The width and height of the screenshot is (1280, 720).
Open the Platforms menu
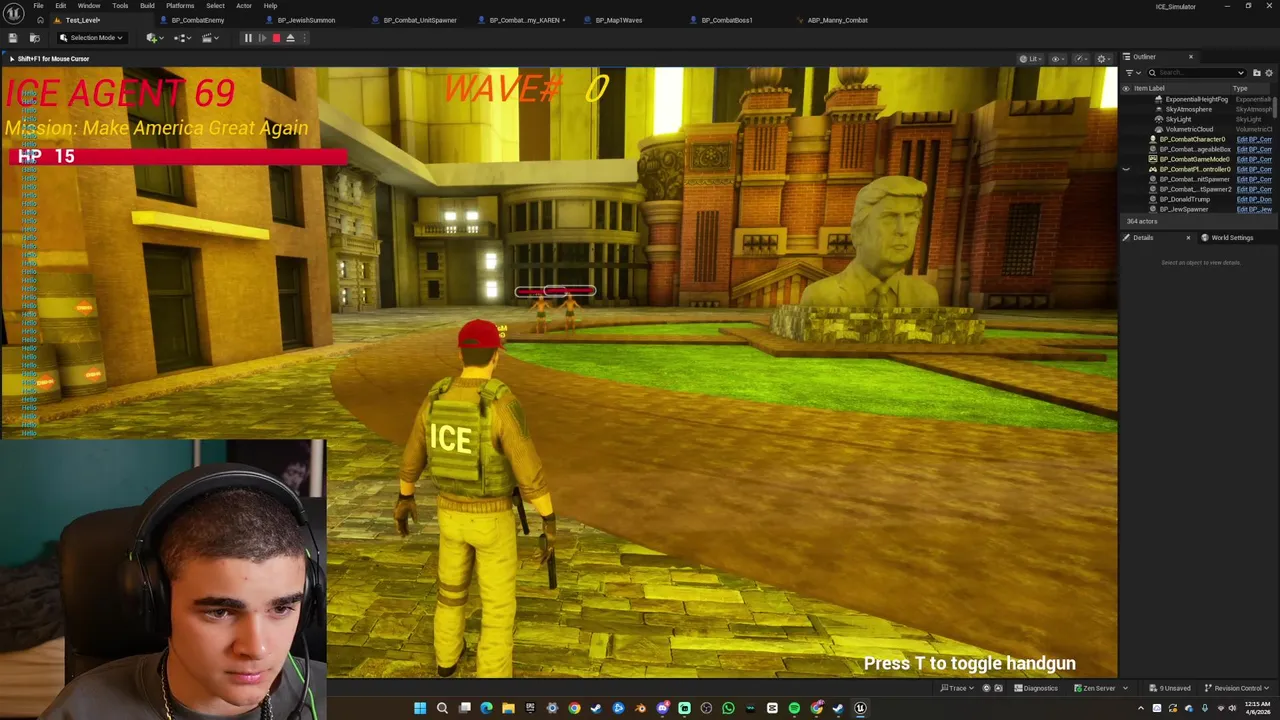coord(180,6)
